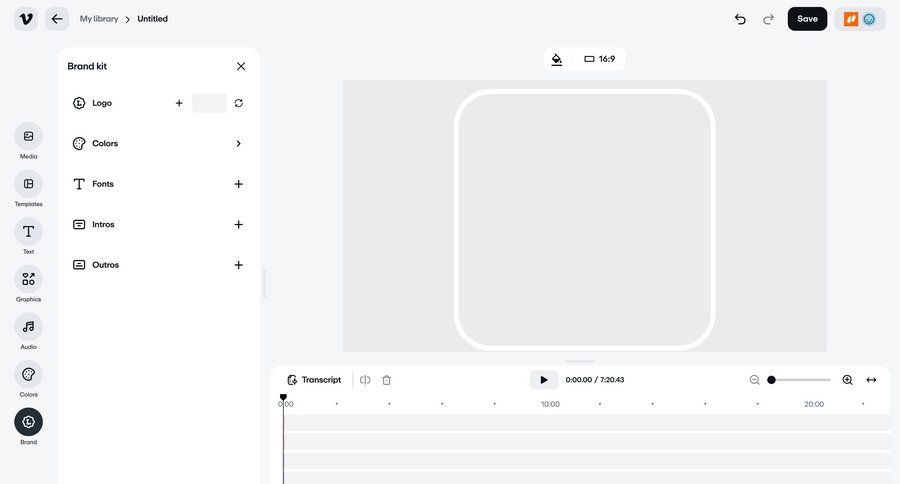900x484 pixels.
Task: Select the Untitled project title
Action: pos(152,19)
